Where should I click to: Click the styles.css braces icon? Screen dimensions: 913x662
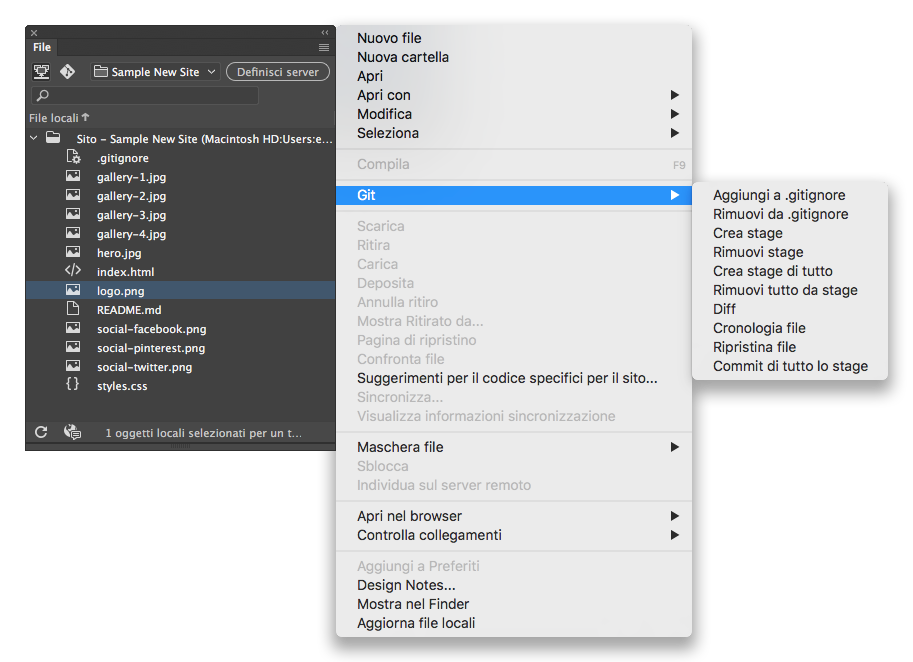[73, 385]
